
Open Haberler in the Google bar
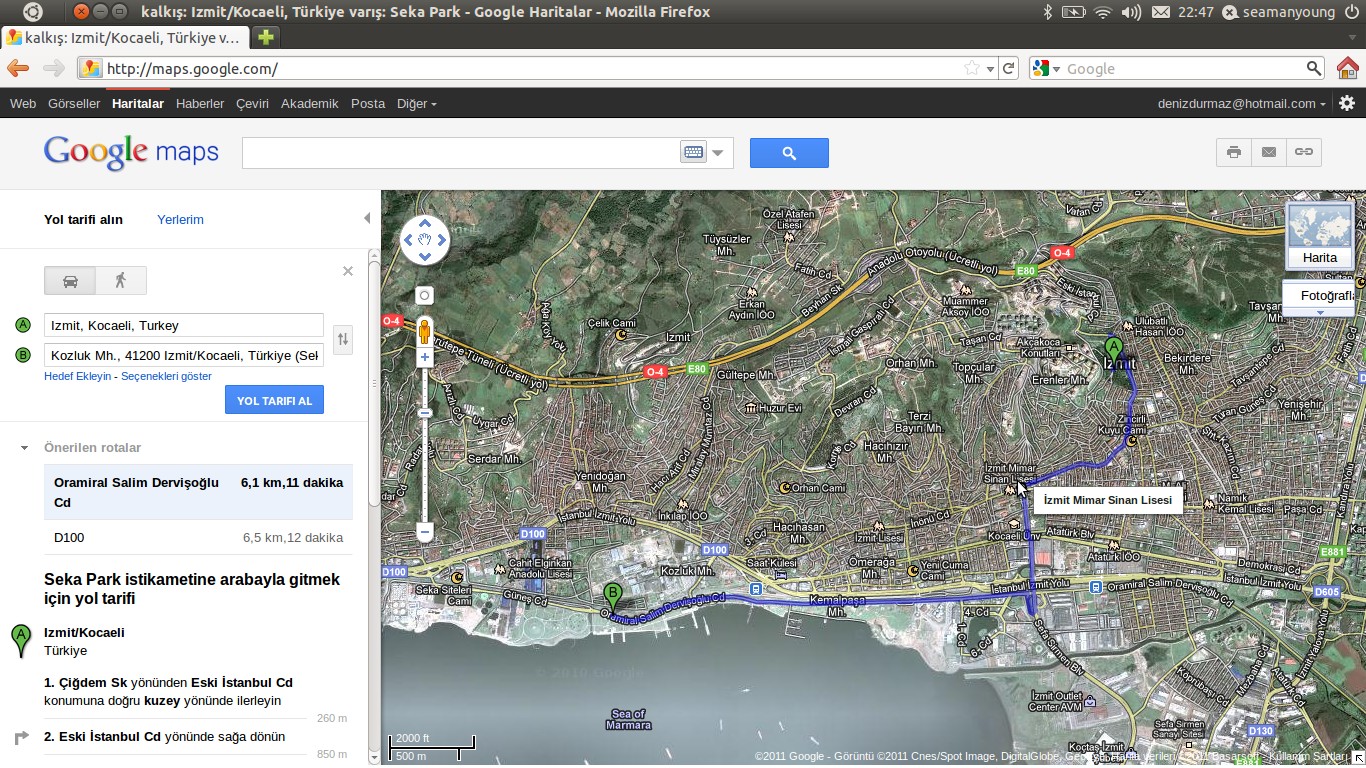pyautogui.click(x=200, y=103)
